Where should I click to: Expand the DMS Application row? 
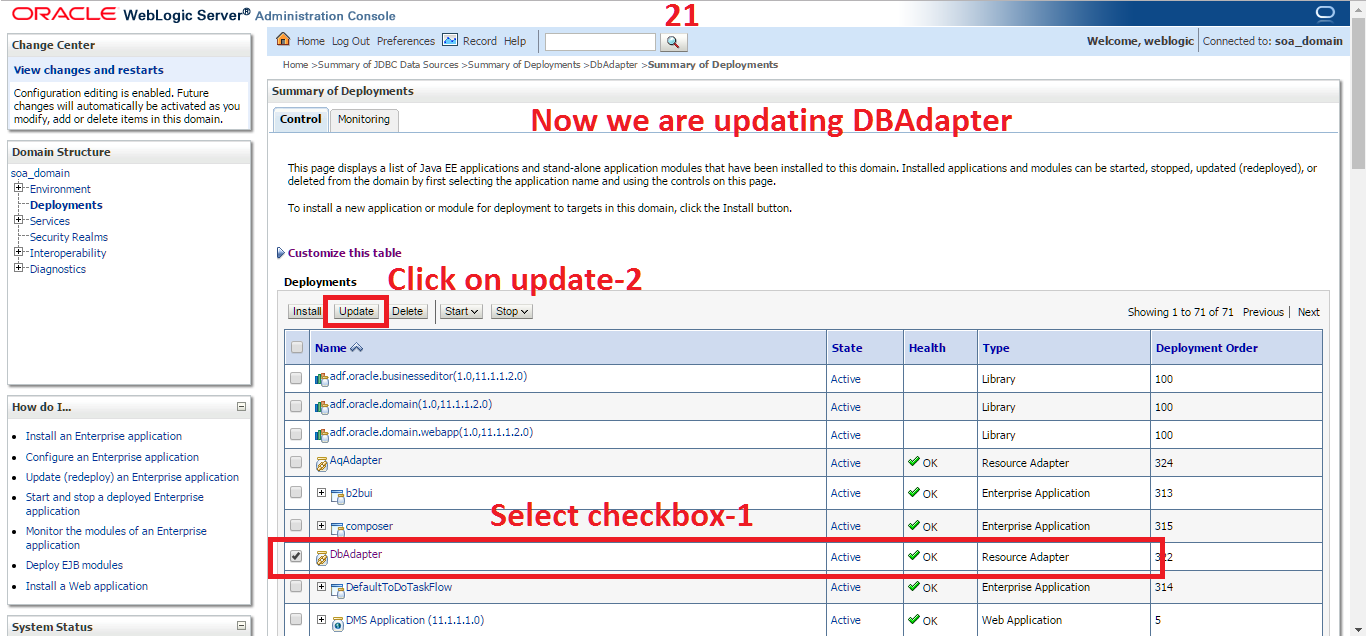coord(322,620)
